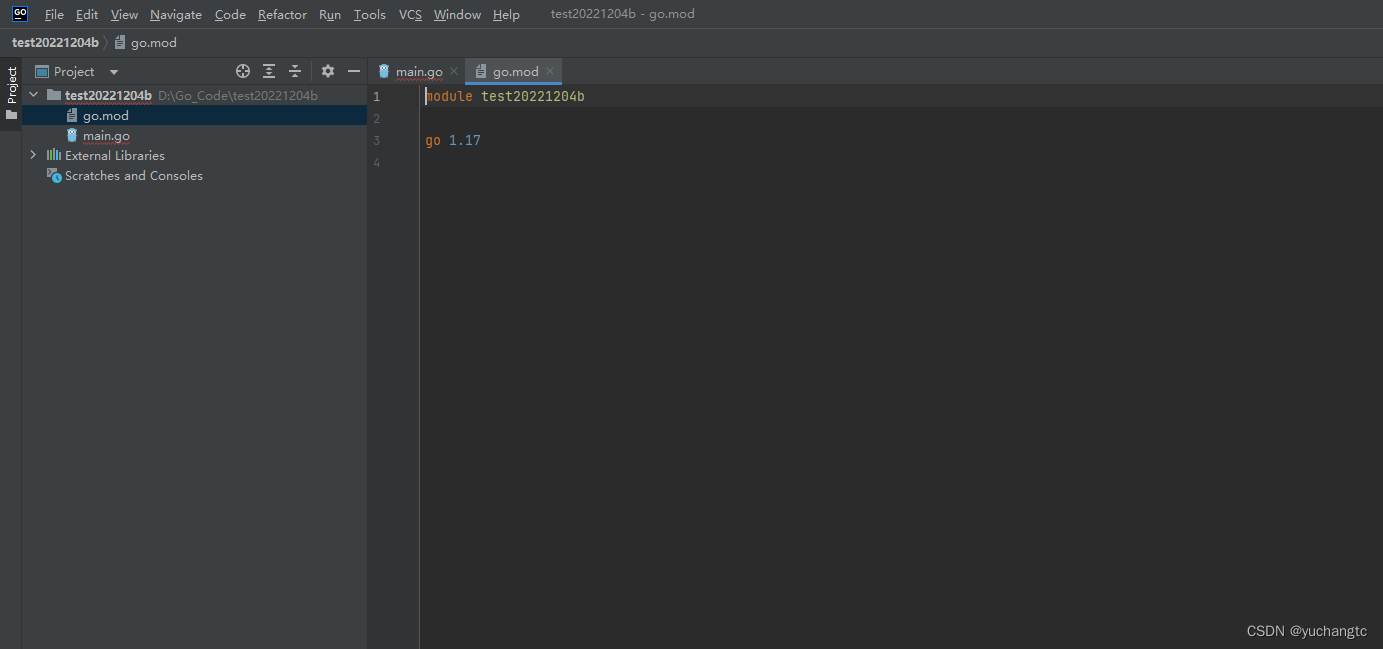Toggle visibility of the Project sidebar stripe folder icon
The image size is (1383, 649).
coord(10,114)
